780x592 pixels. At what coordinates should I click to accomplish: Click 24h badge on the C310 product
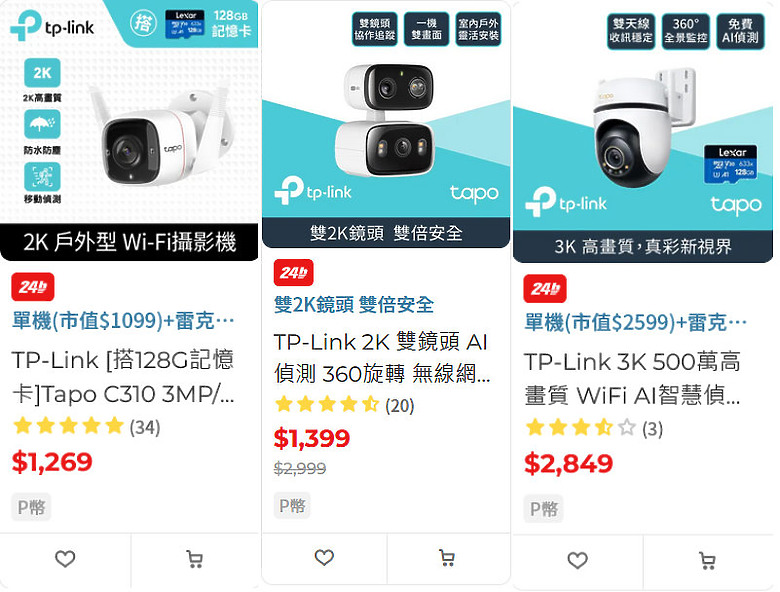pos(33,287)
